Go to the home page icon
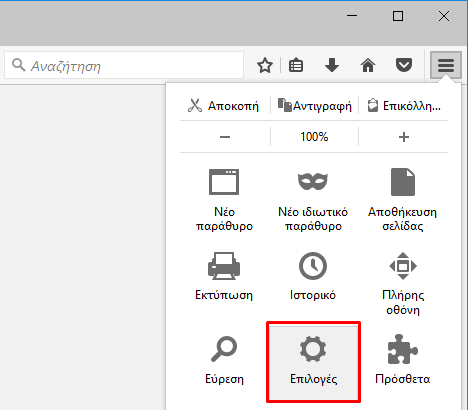This screenshot has height=410, width=468. [368, 65]
